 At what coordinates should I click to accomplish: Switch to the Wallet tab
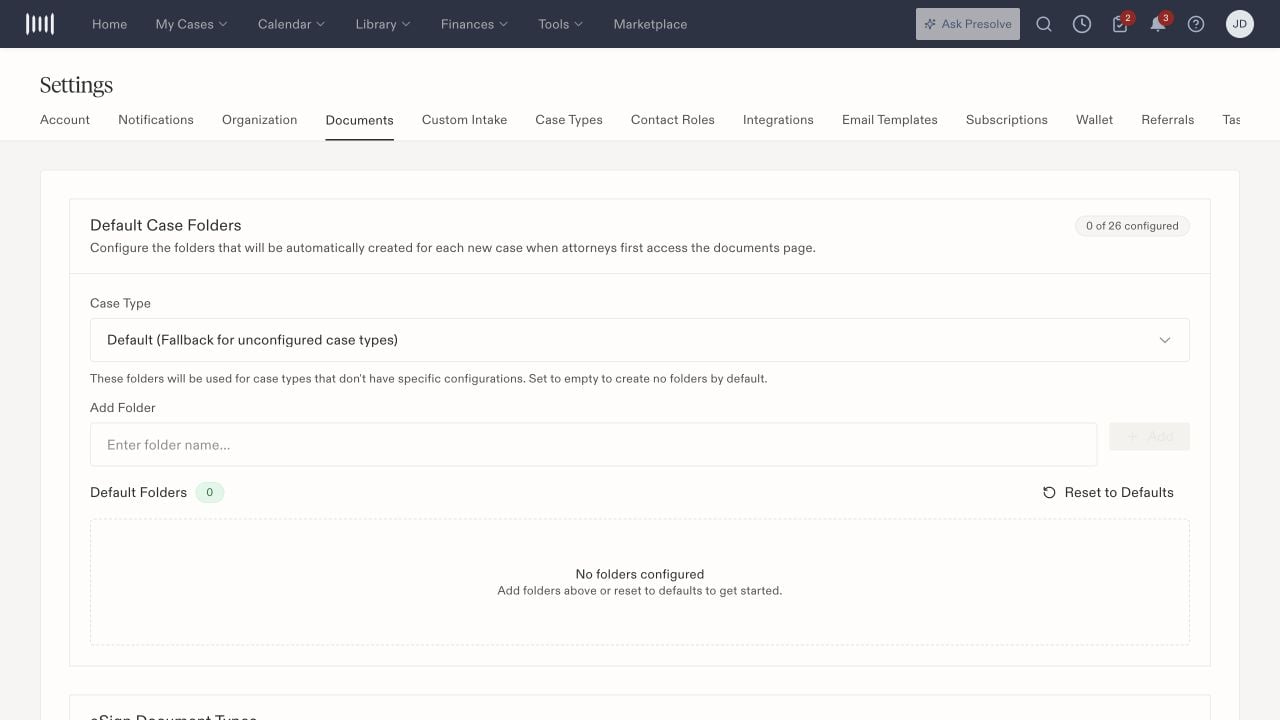[x=1094, y=120]
